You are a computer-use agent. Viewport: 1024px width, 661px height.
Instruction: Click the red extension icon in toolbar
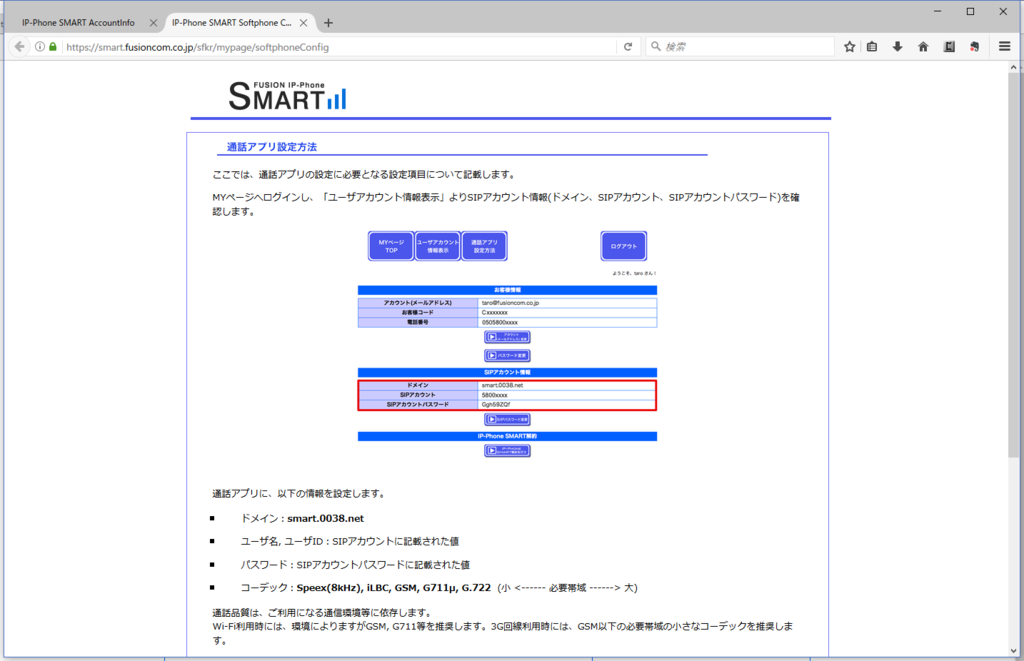click(974, 47)
